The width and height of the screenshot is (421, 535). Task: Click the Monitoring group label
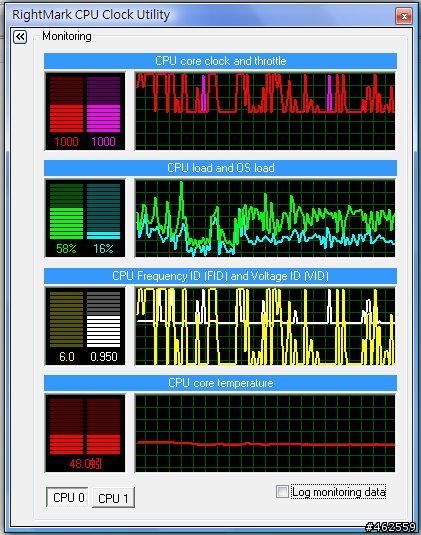click(x=67, y=36)
